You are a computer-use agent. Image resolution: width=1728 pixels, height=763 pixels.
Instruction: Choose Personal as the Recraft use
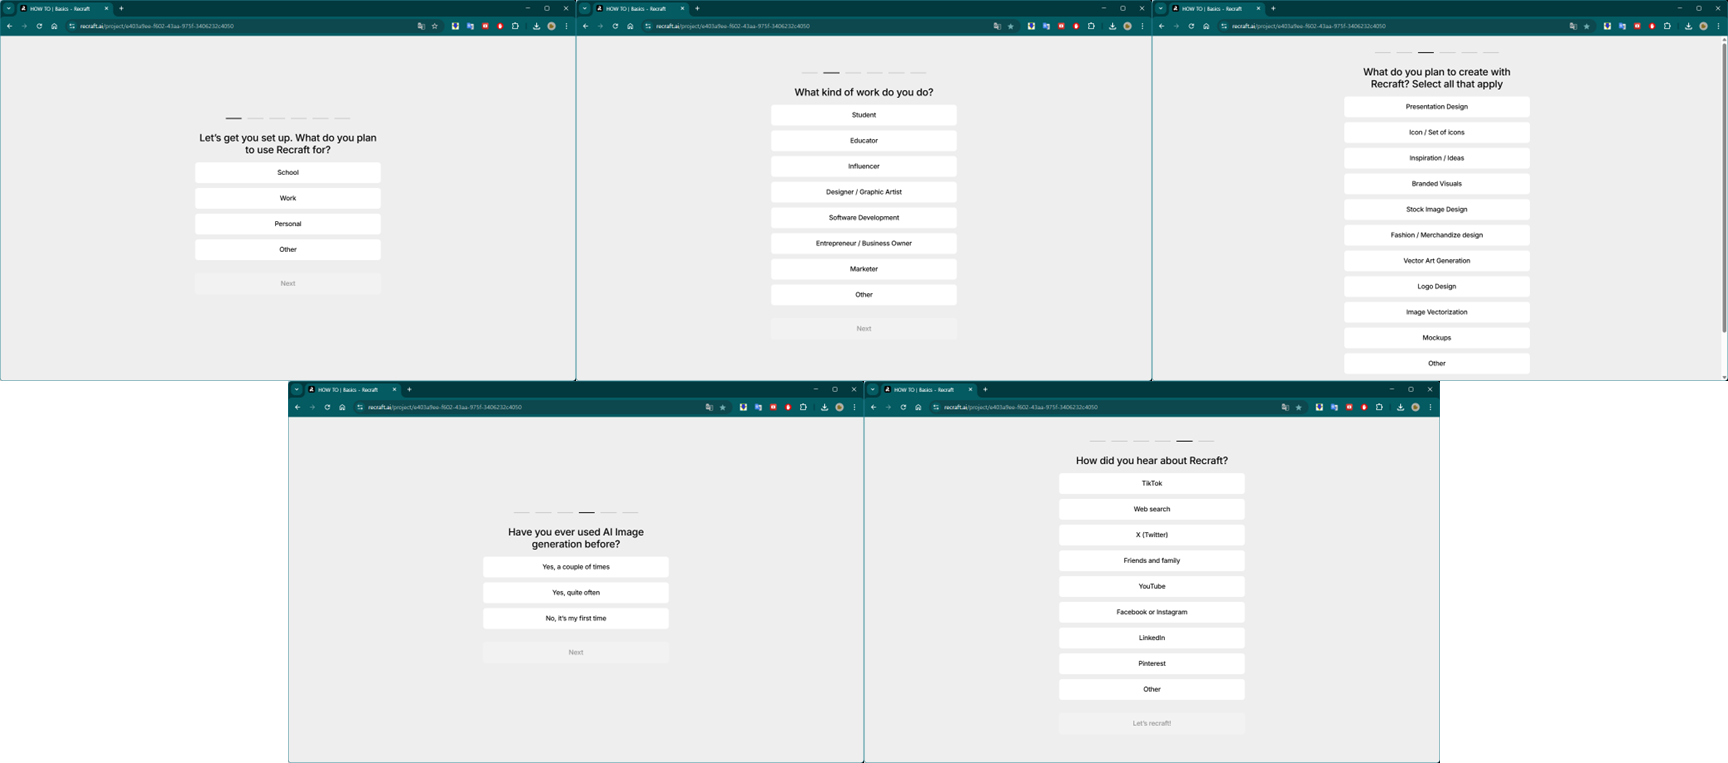pos(288,224)
